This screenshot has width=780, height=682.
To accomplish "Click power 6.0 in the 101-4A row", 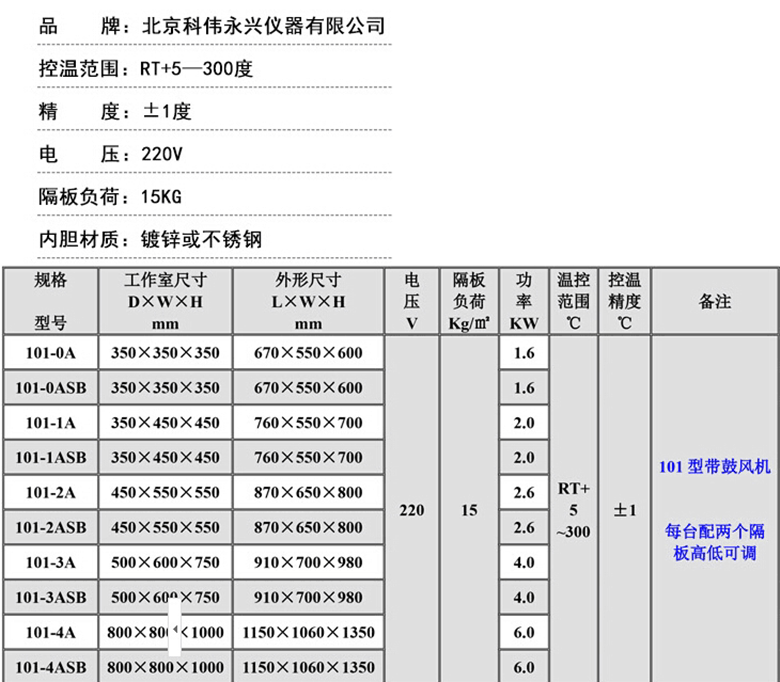I will pyautogui.click(x=524, y=632).
